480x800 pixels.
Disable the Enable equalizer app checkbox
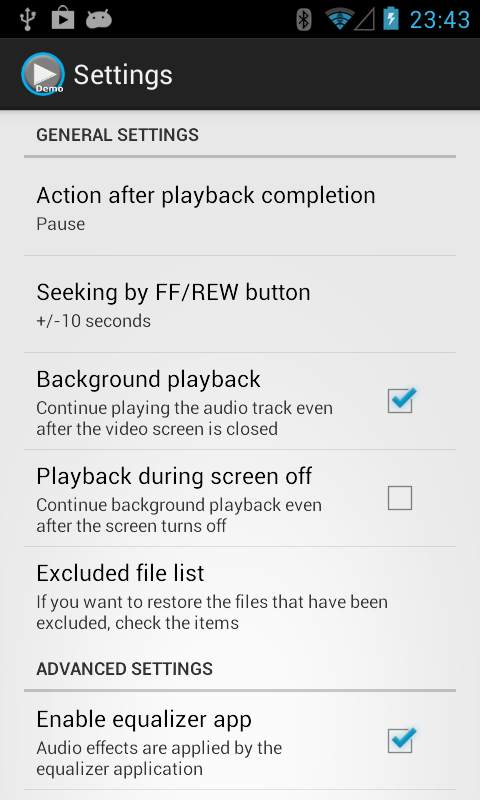click(401, 740)
